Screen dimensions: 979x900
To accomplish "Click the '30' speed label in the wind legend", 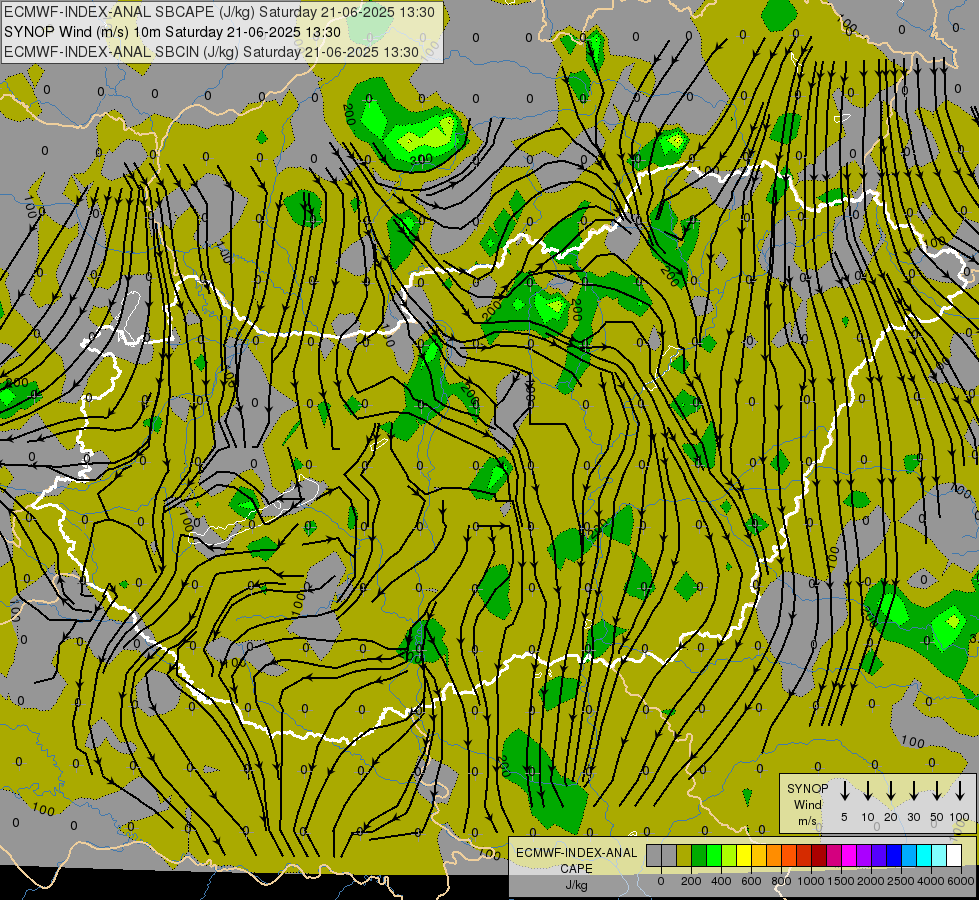I will (913, 817).
